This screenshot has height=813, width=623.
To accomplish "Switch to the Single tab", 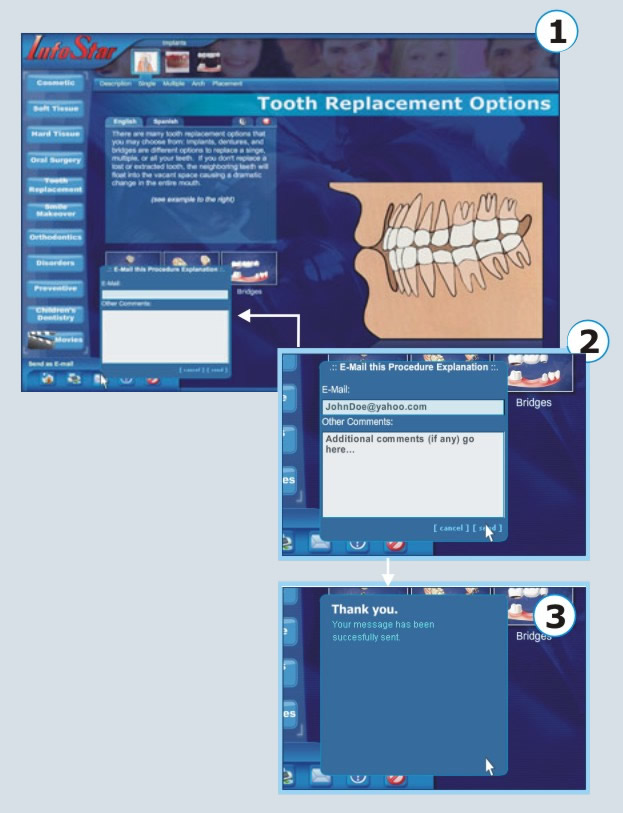I will 147,83.
